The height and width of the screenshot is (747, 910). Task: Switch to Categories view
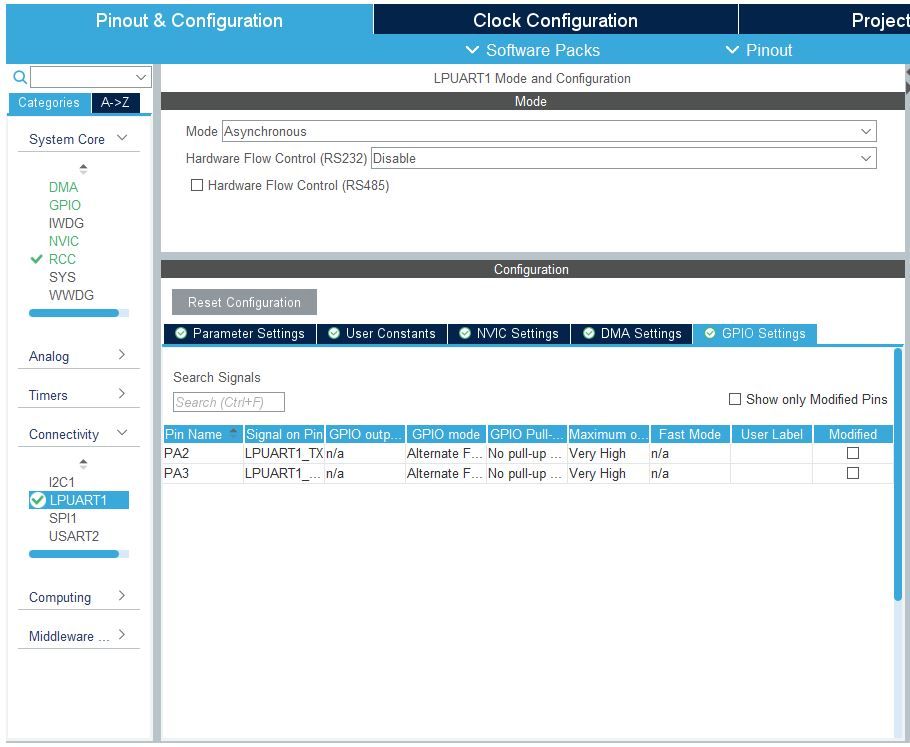point(49,103)
